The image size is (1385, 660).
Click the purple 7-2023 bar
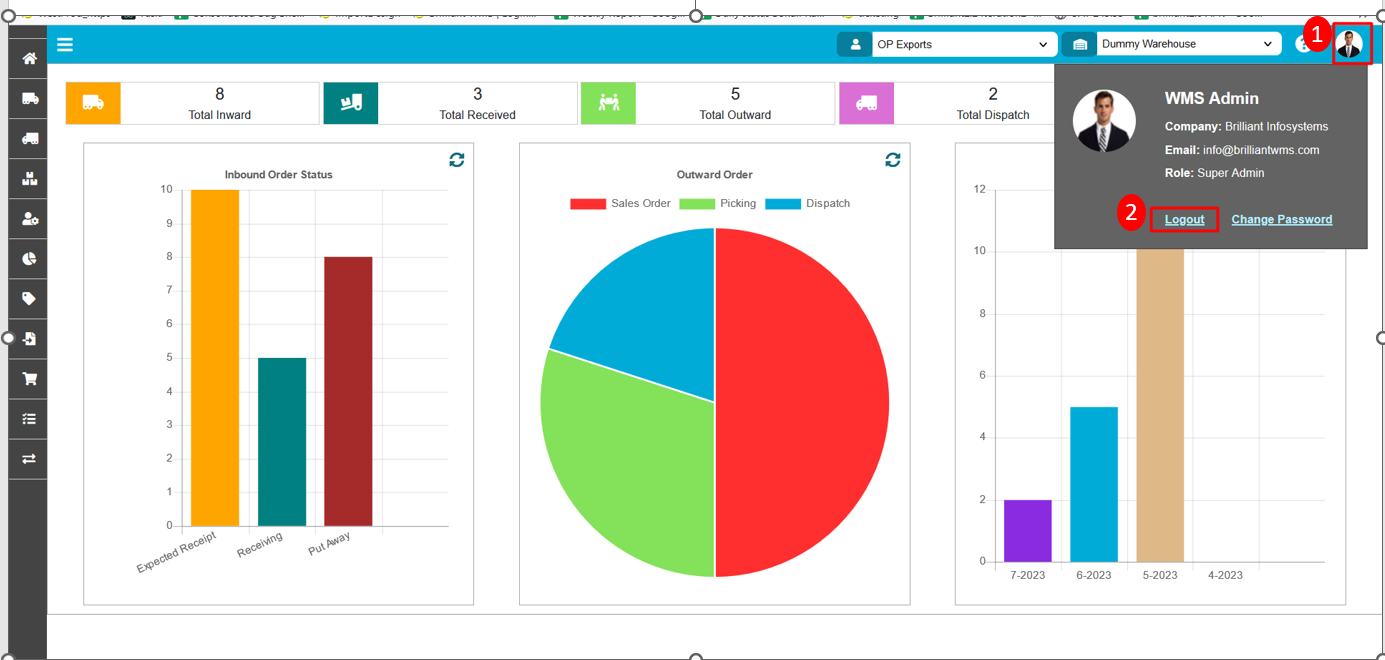click(x=1028, y=531)
